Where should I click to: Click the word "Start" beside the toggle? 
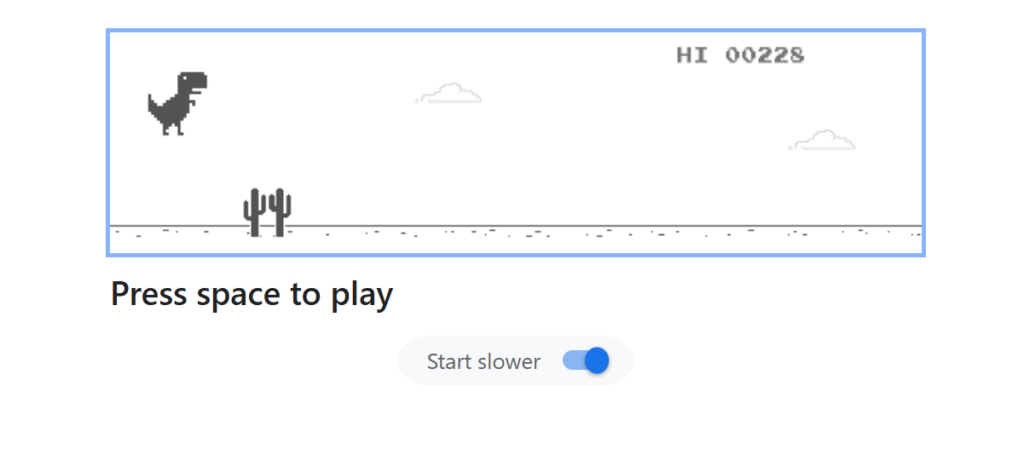(x=450, y=362)
